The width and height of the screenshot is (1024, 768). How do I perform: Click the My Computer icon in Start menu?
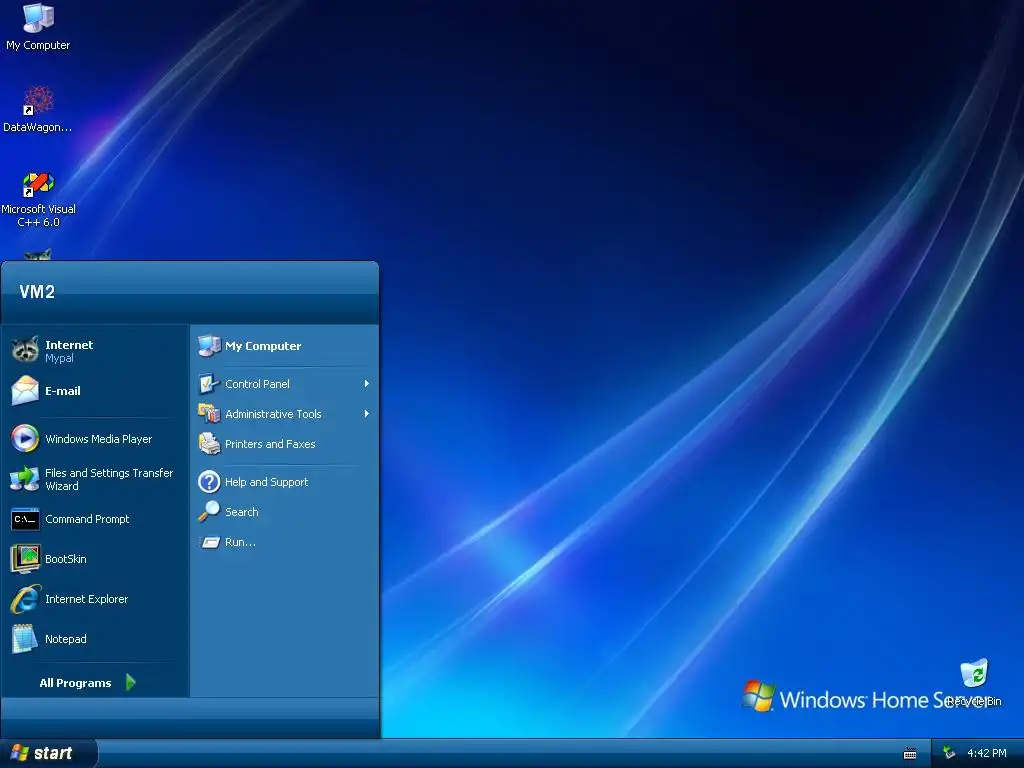209,345
